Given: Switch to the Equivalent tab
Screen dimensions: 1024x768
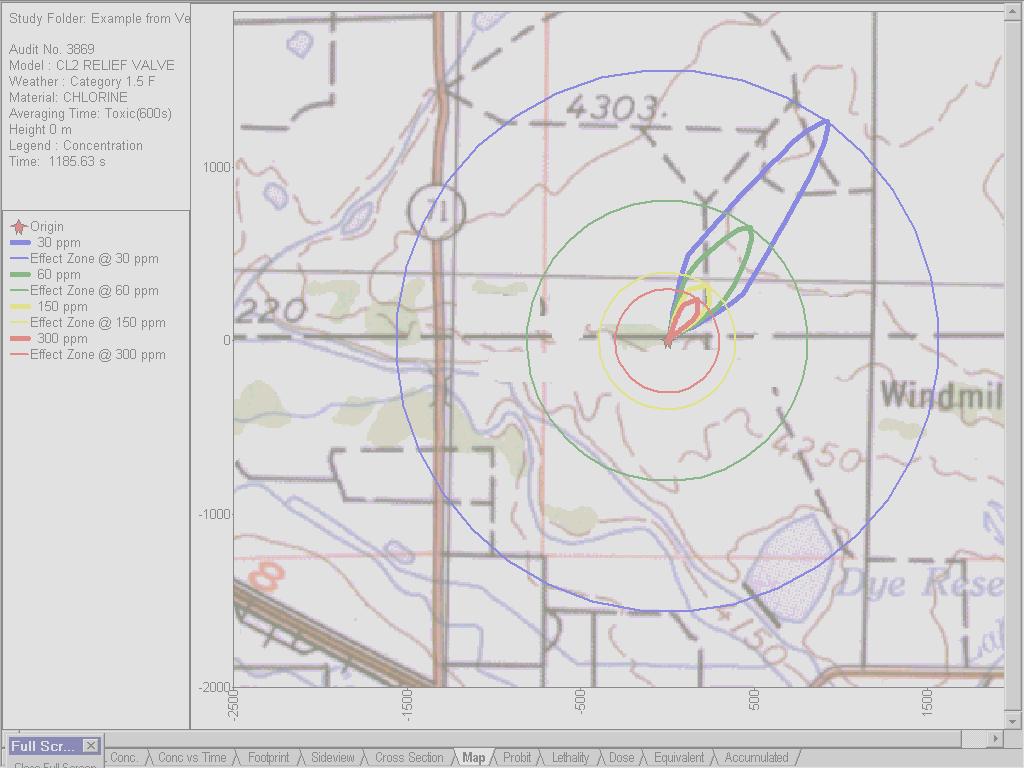Looking at the screenshot, I should coord(679,758).
